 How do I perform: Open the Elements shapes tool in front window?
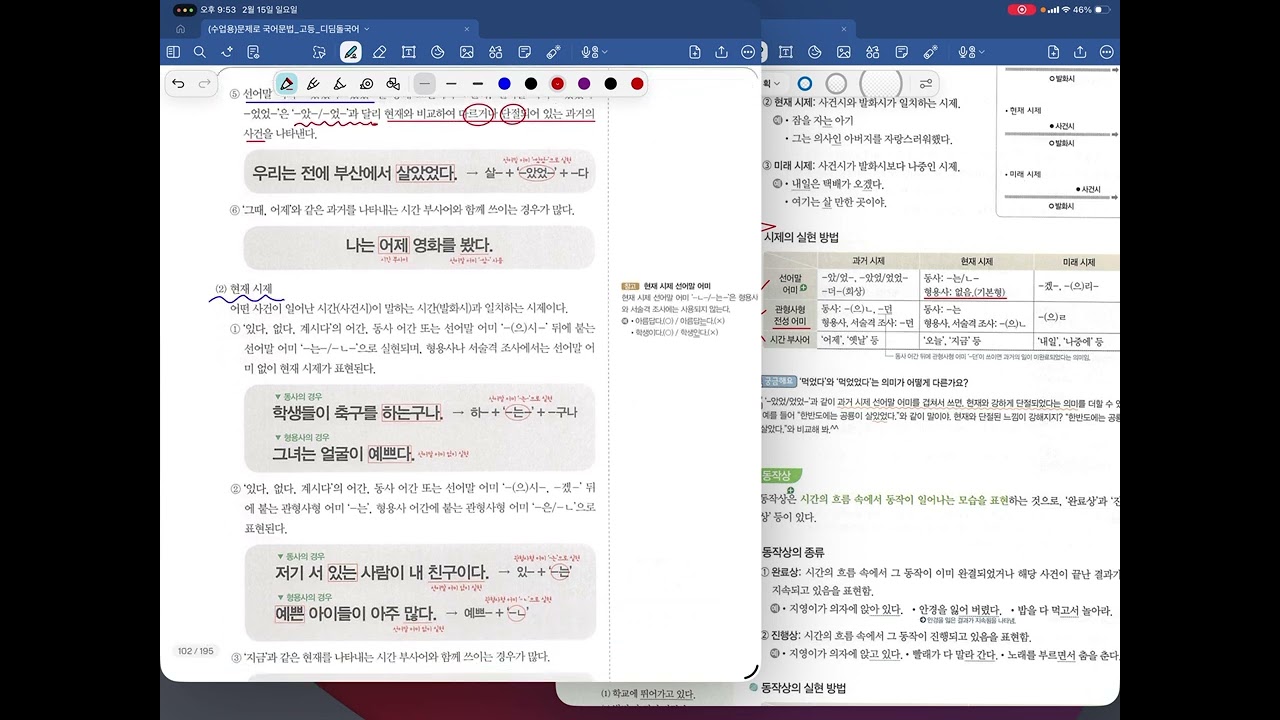pos(495,52)
